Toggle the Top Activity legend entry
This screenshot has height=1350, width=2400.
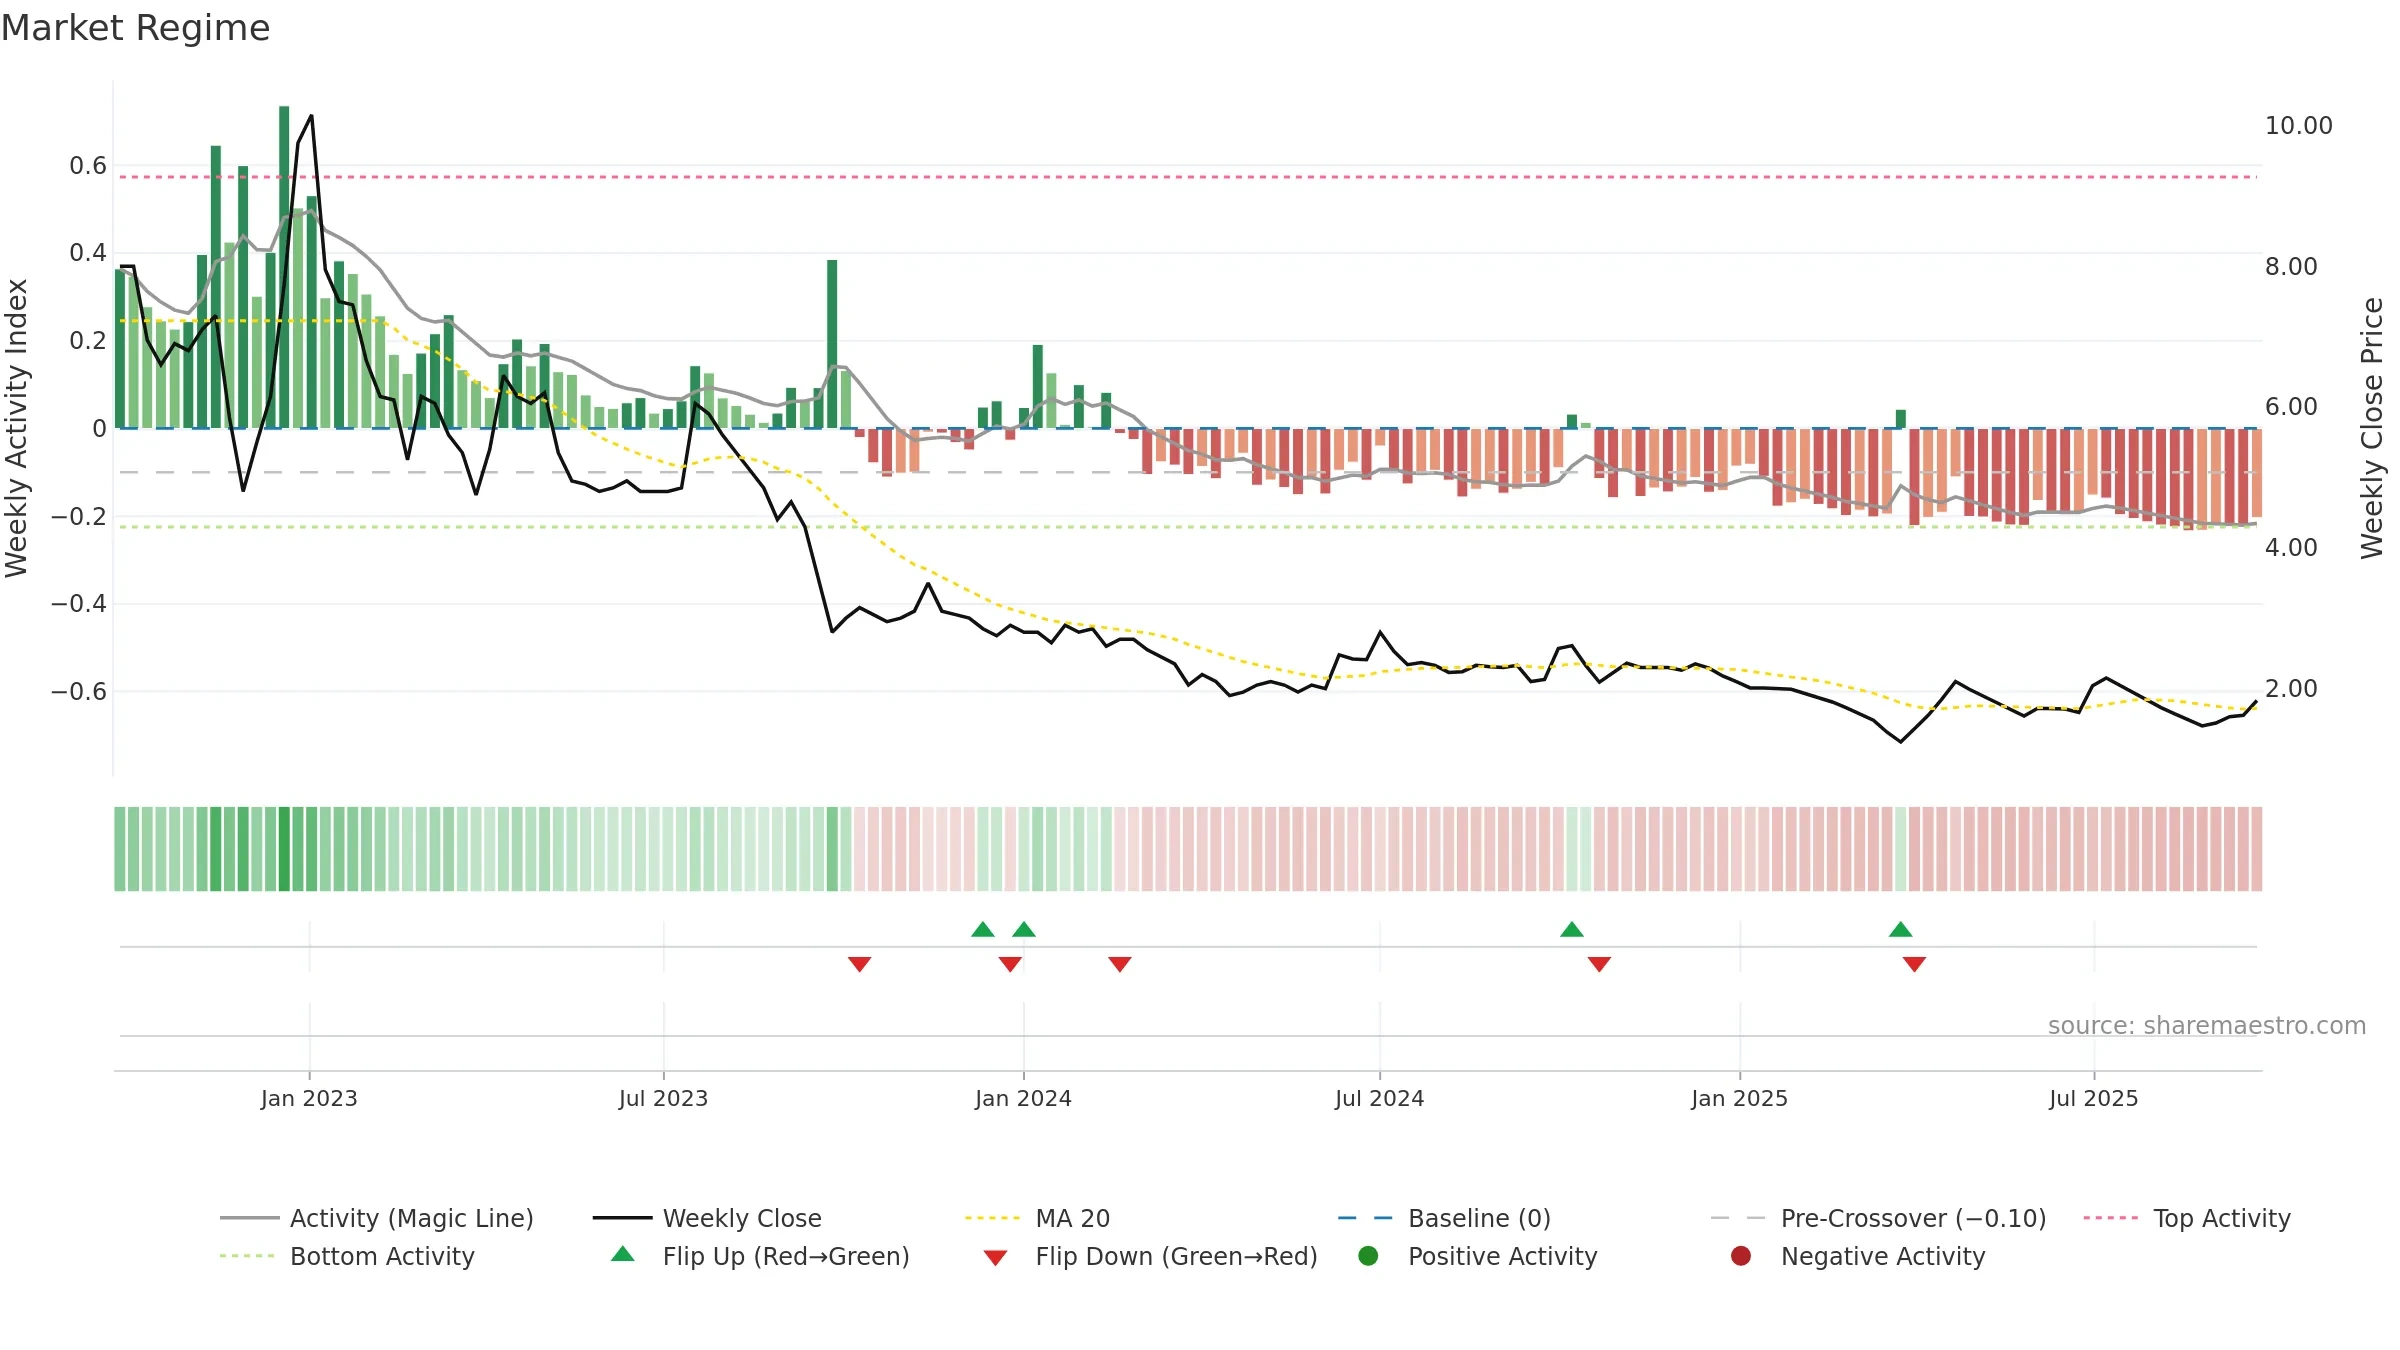click(2187, 1218)
